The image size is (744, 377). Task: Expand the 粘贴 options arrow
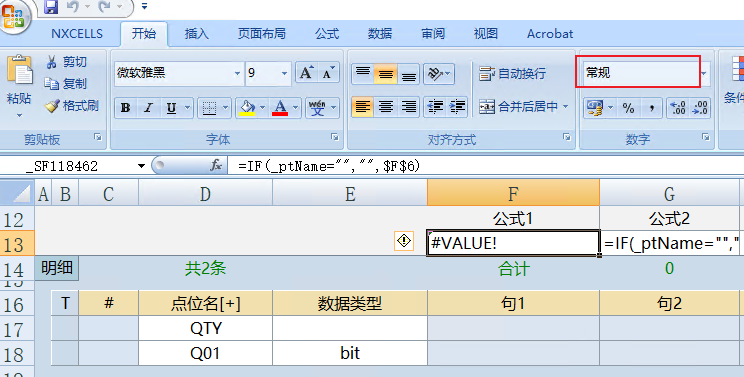coord(19,115)
